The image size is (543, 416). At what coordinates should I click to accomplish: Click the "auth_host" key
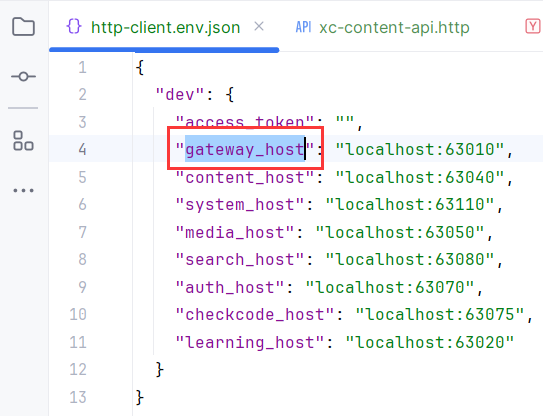pyautogui.click(x=230, y=287)
